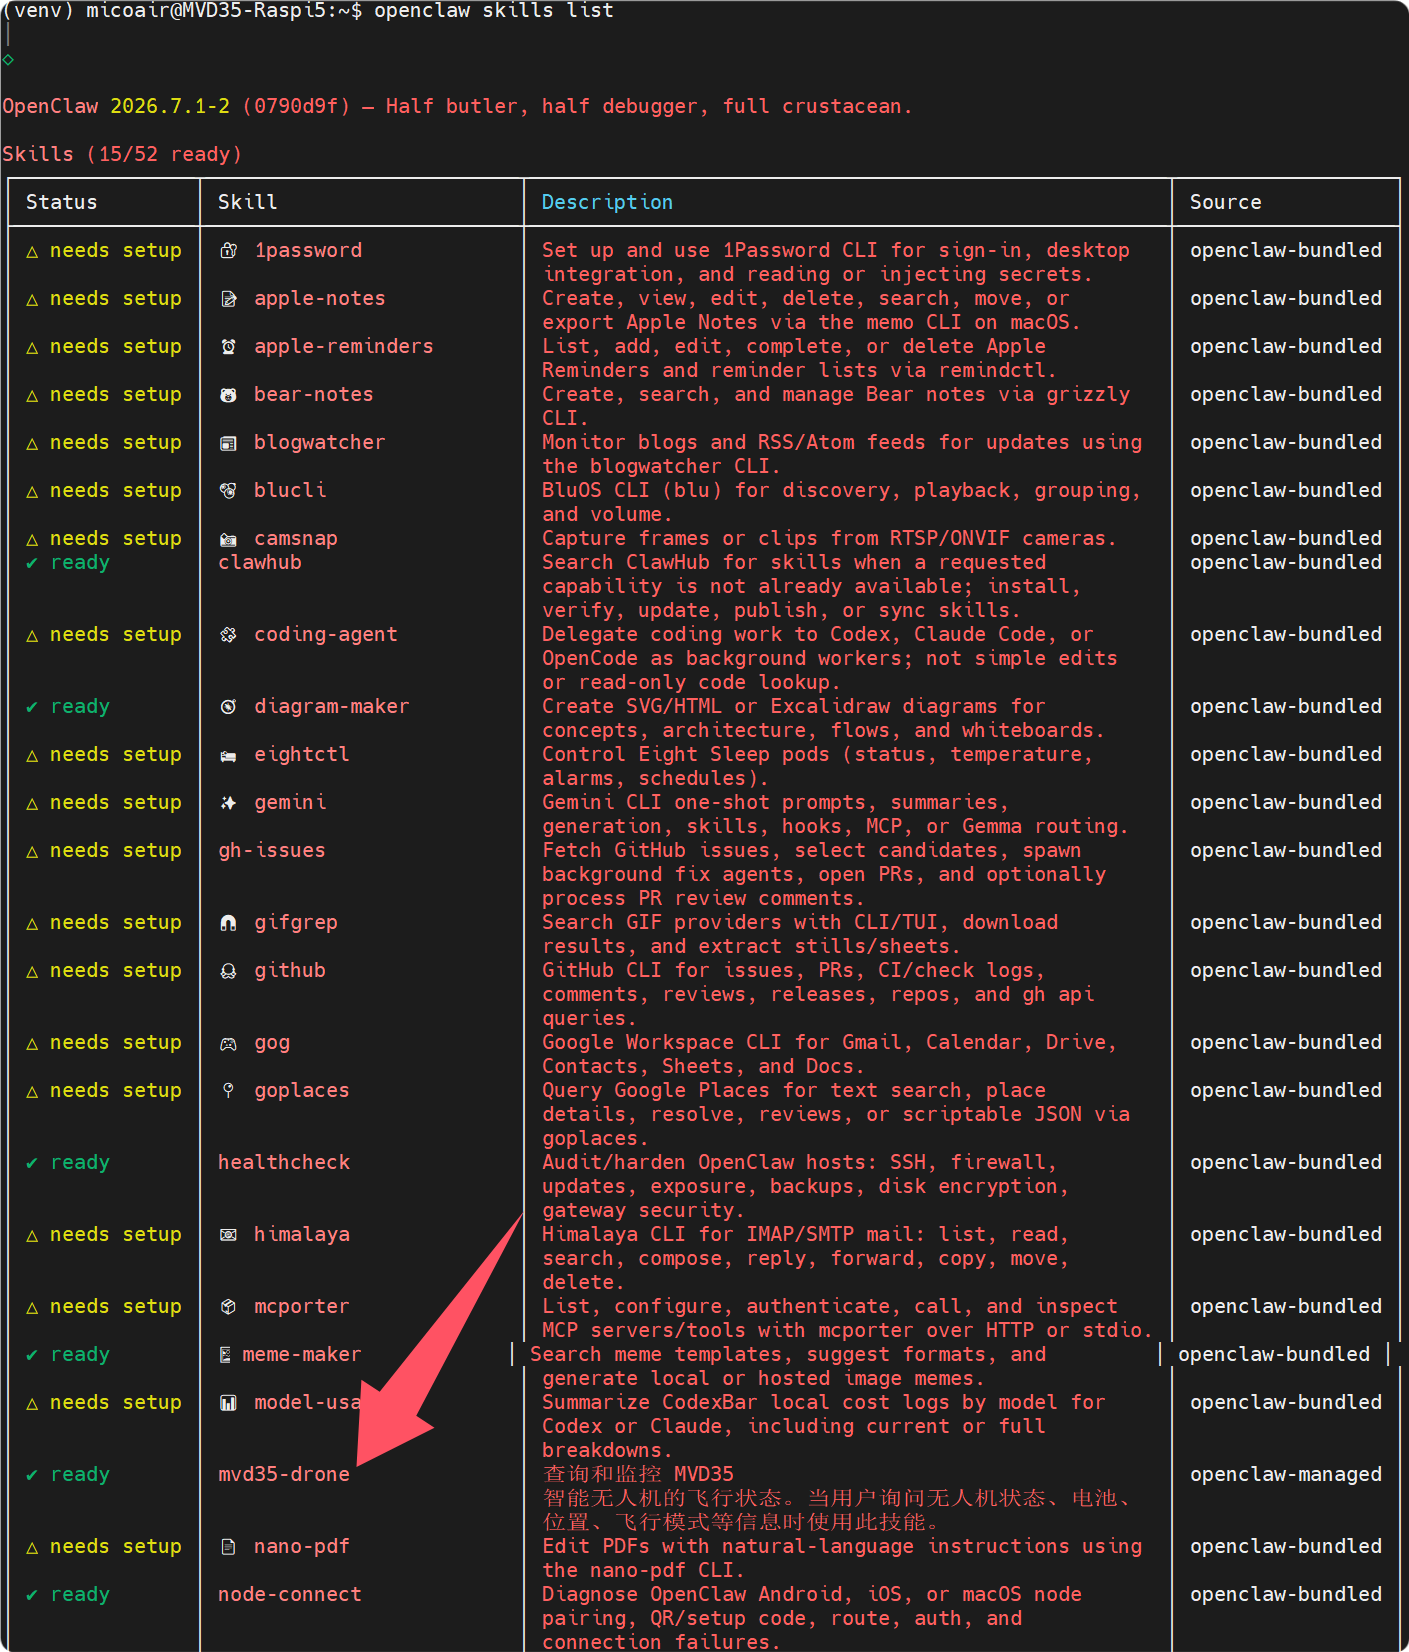Click the gifgrep icon
This screenshot has height=1652, width=1409.
[228, 923]
